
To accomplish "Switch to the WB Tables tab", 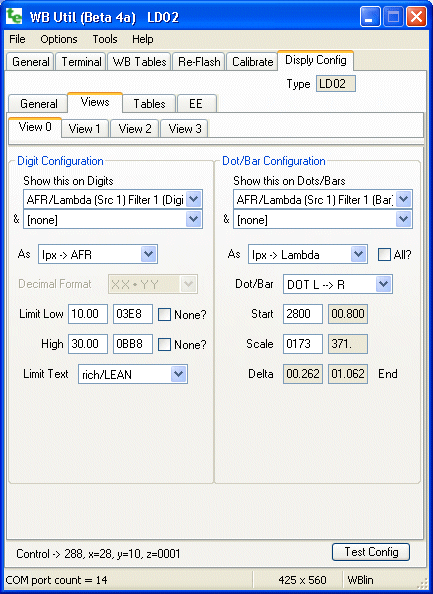I will [x=140, y=62].
